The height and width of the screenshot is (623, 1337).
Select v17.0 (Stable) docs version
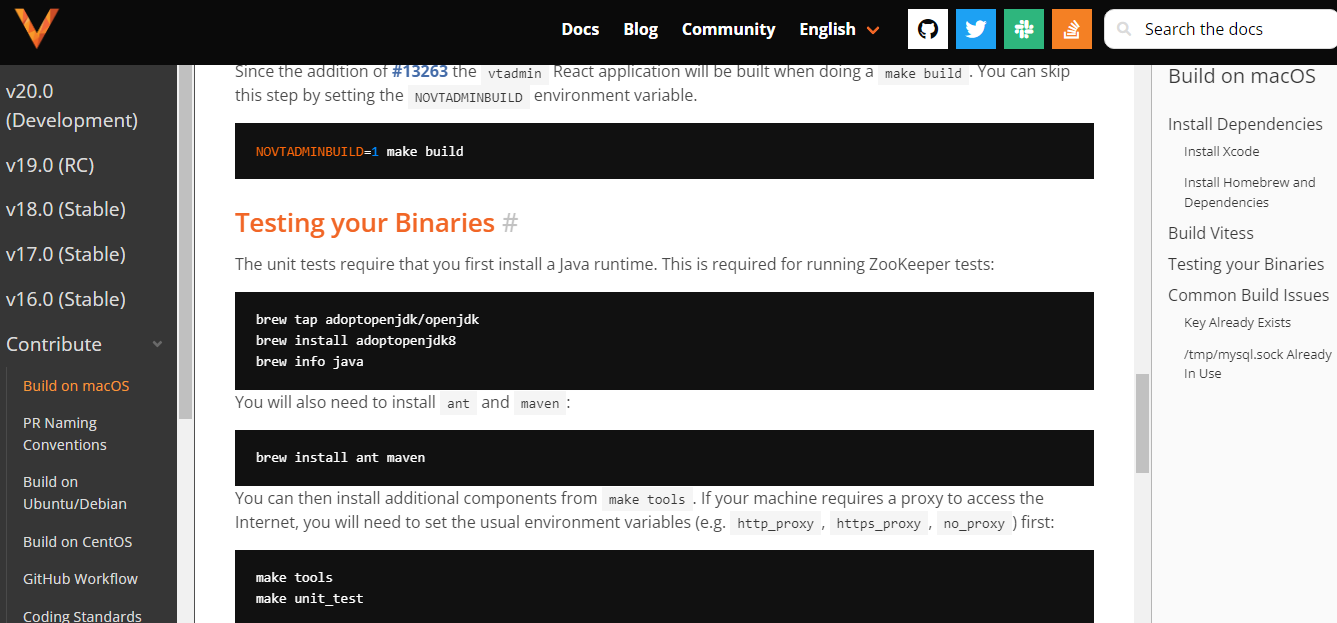(x=66, y=254)
